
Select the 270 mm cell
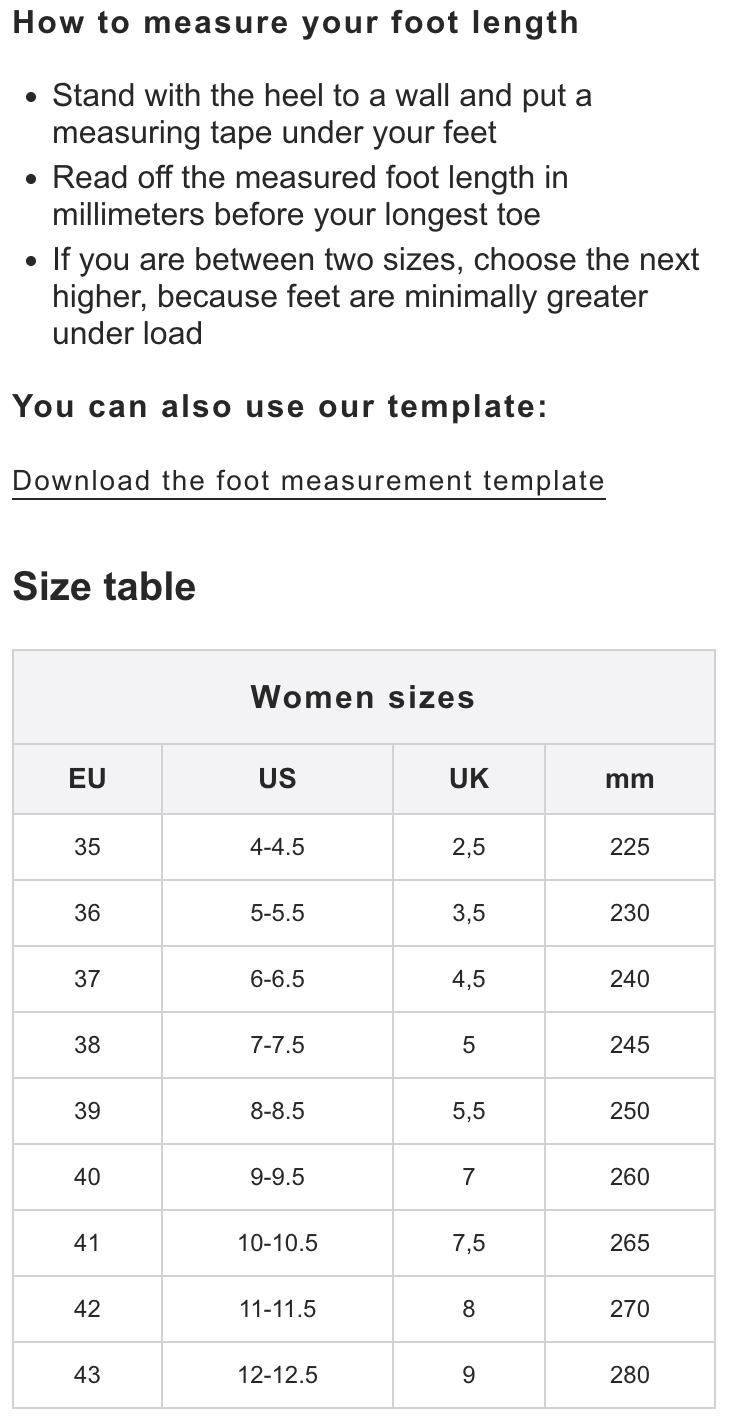(x=629, y=1309)
